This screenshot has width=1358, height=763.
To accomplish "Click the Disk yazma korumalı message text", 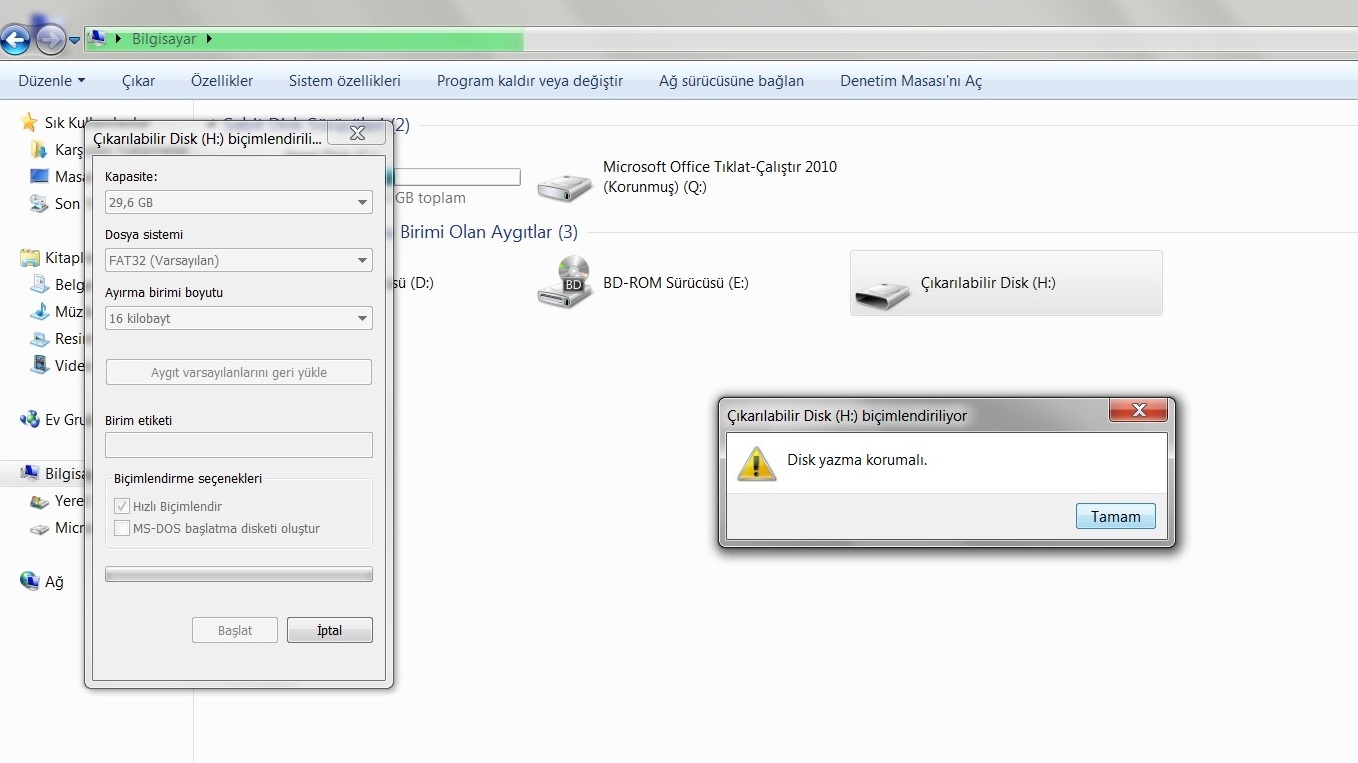I will point(857,461).
